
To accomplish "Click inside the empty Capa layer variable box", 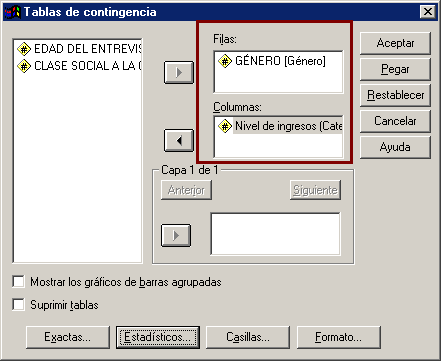I will point(276,234).
